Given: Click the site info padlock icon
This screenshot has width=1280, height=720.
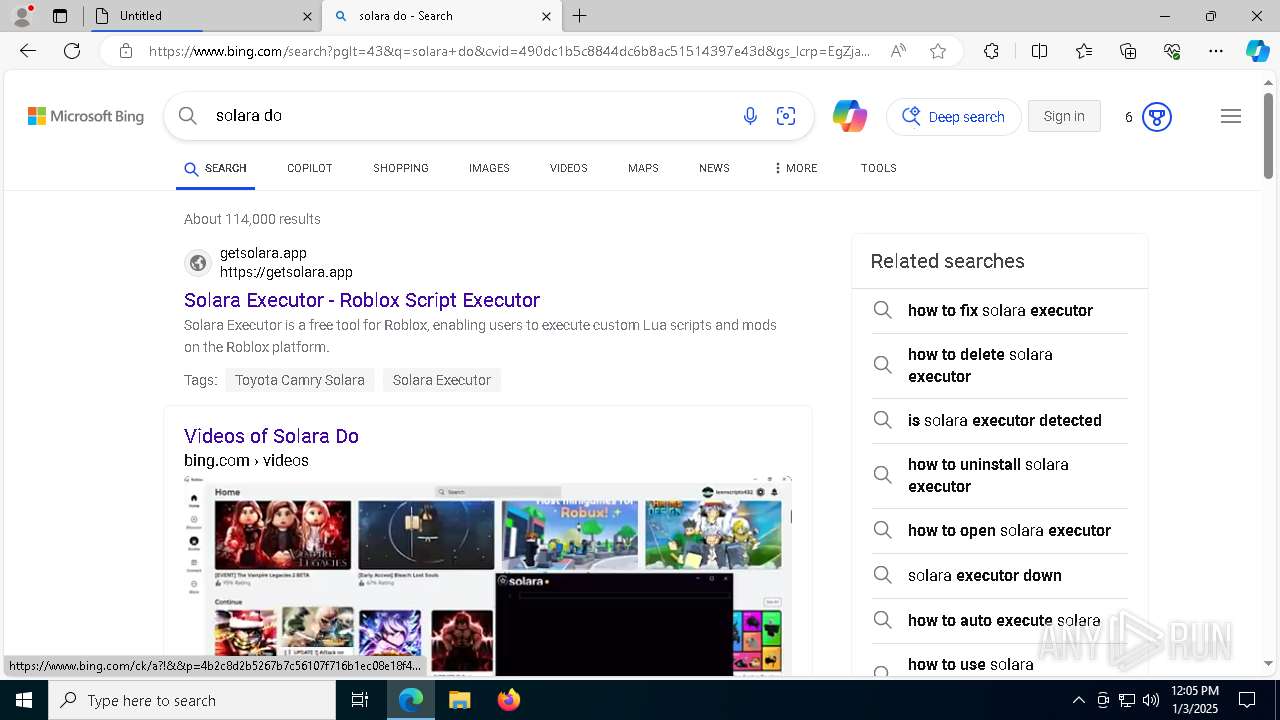Looking at the screenshot, I should [126, 51].
